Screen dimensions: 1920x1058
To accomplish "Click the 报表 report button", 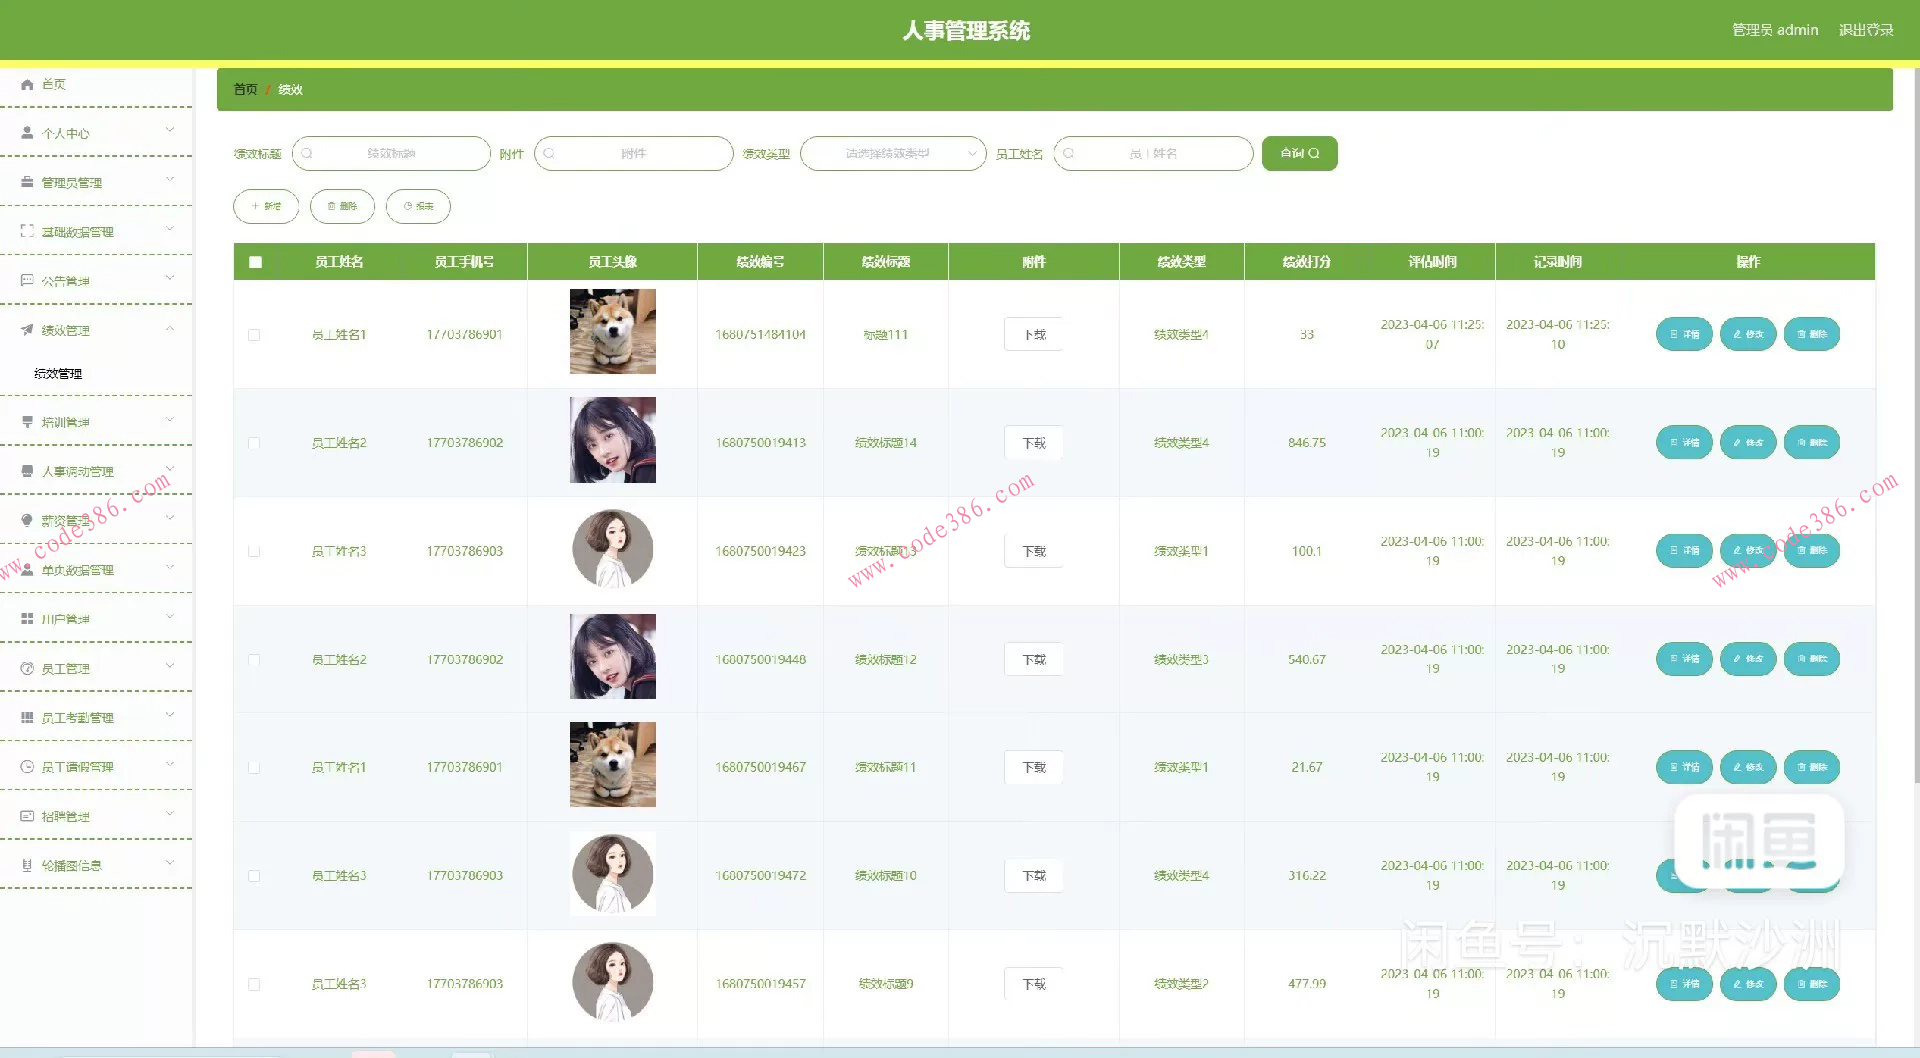I will [x=418, y=206].
